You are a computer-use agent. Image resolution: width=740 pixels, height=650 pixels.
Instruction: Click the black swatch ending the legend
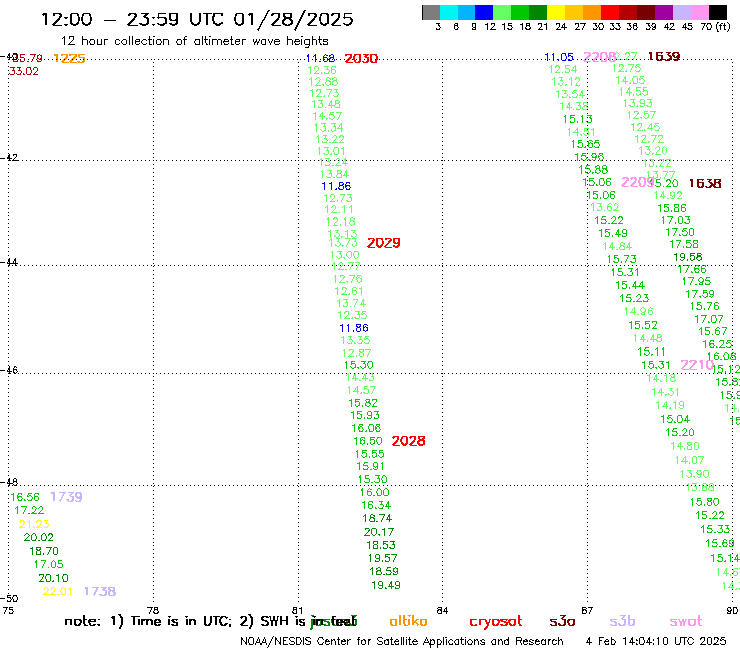pos(718,12)
